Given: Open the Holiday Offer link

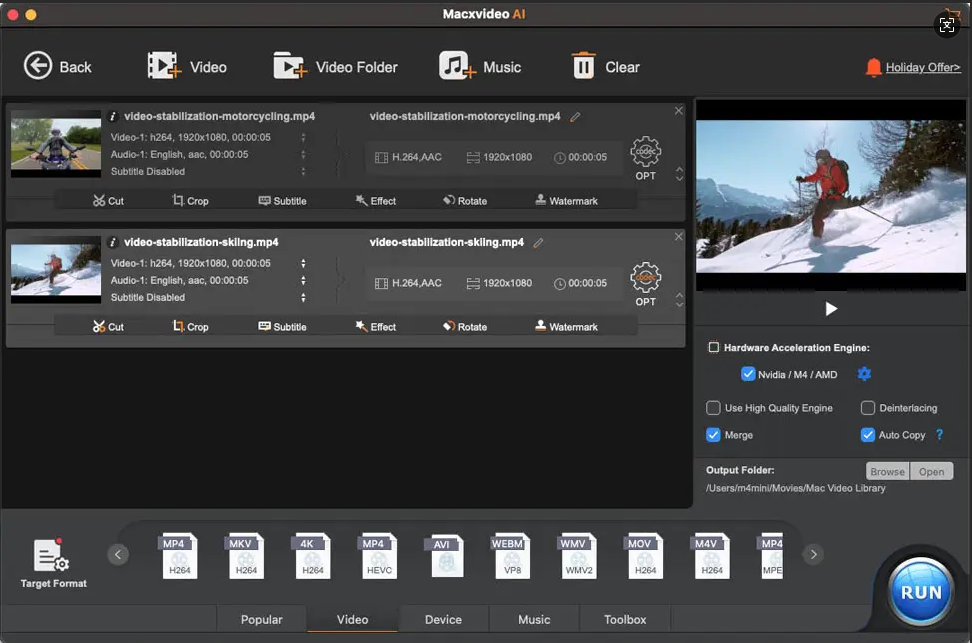Looking at the screenshot, I should point(922,67).
